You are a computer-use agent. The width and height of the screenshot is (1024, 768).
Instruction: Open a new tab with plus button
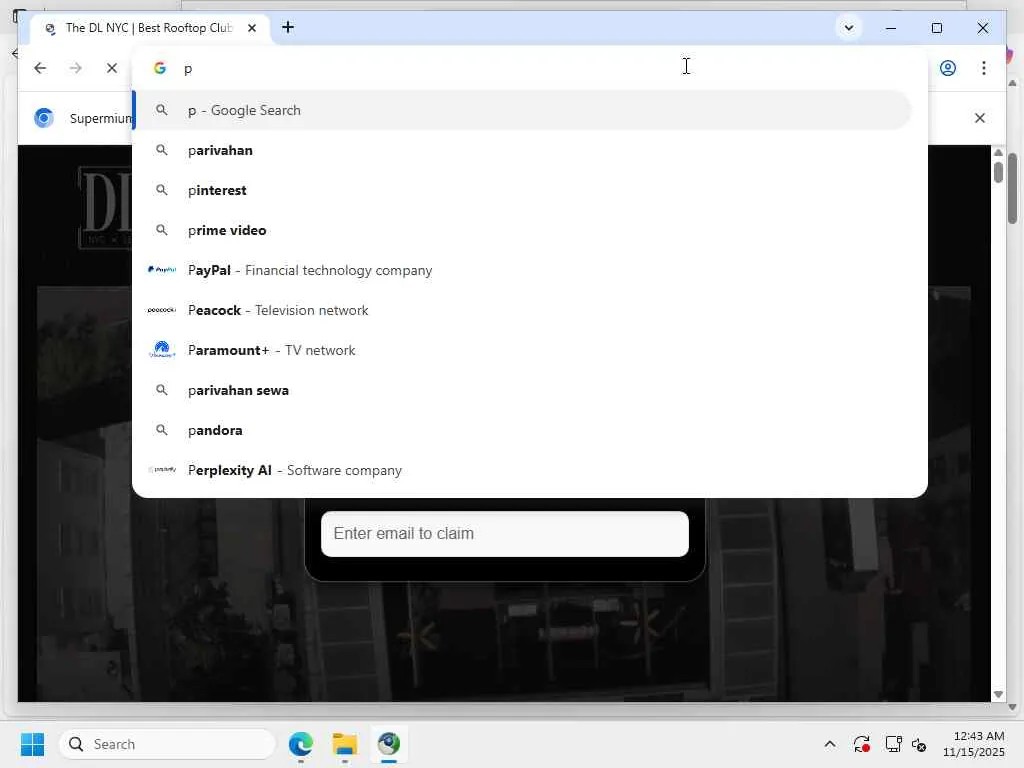click(x=288, y=27)
